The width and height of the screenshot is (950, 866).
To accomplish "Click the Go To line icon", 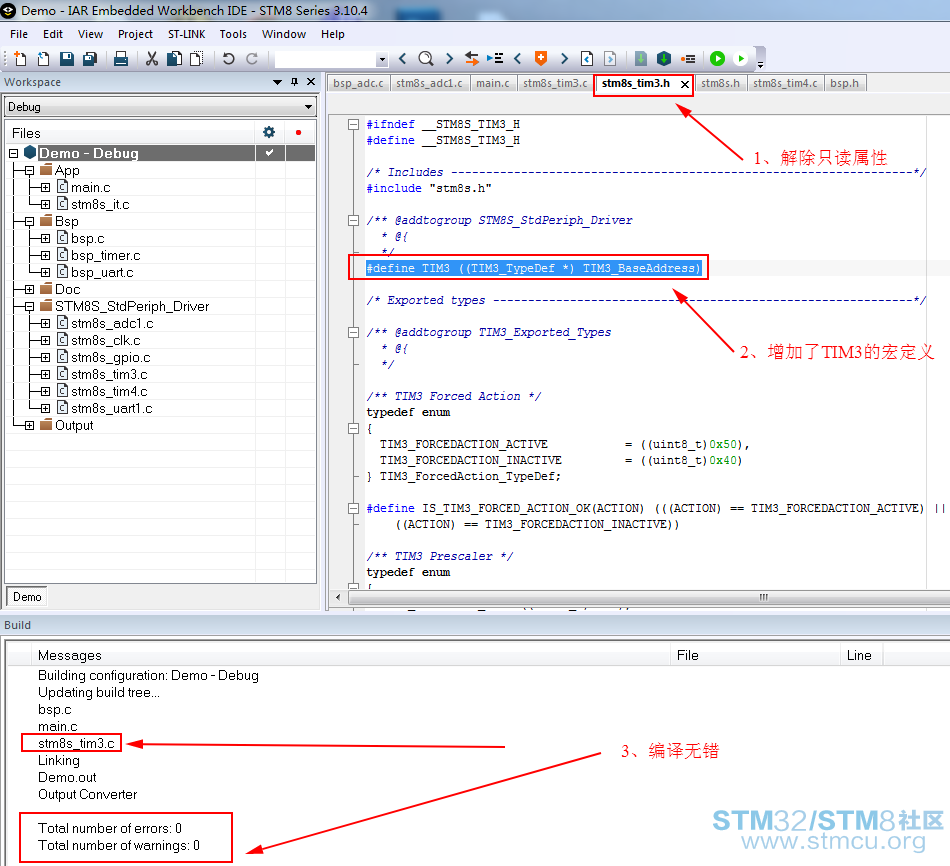I will [x=495, y=58].
